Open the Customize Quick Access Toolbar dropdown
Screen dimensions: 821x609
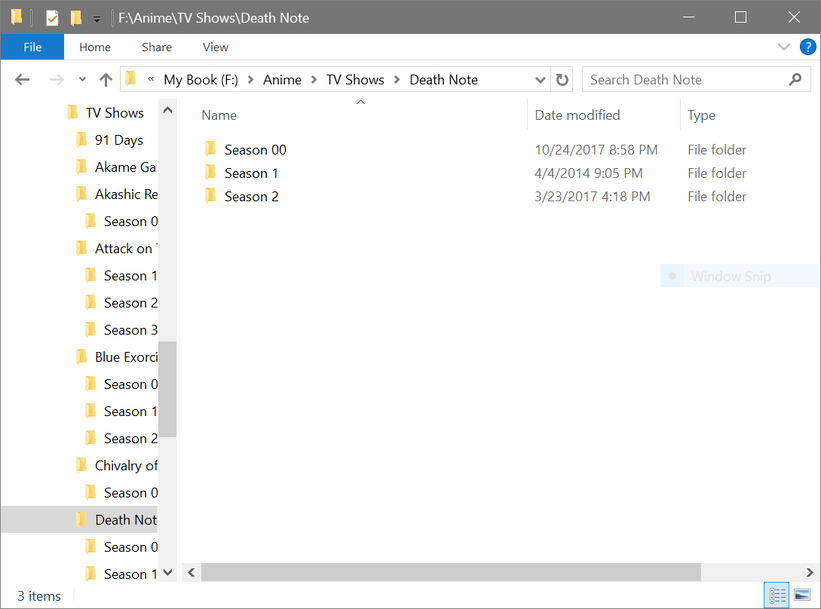pos(97,19)
